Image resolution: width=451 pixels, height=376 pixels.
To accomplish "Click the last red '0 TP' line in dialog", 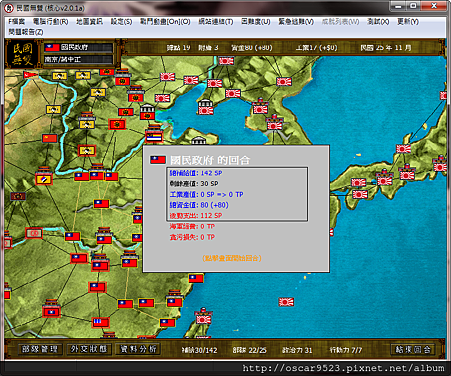I will tap(192, 237).
